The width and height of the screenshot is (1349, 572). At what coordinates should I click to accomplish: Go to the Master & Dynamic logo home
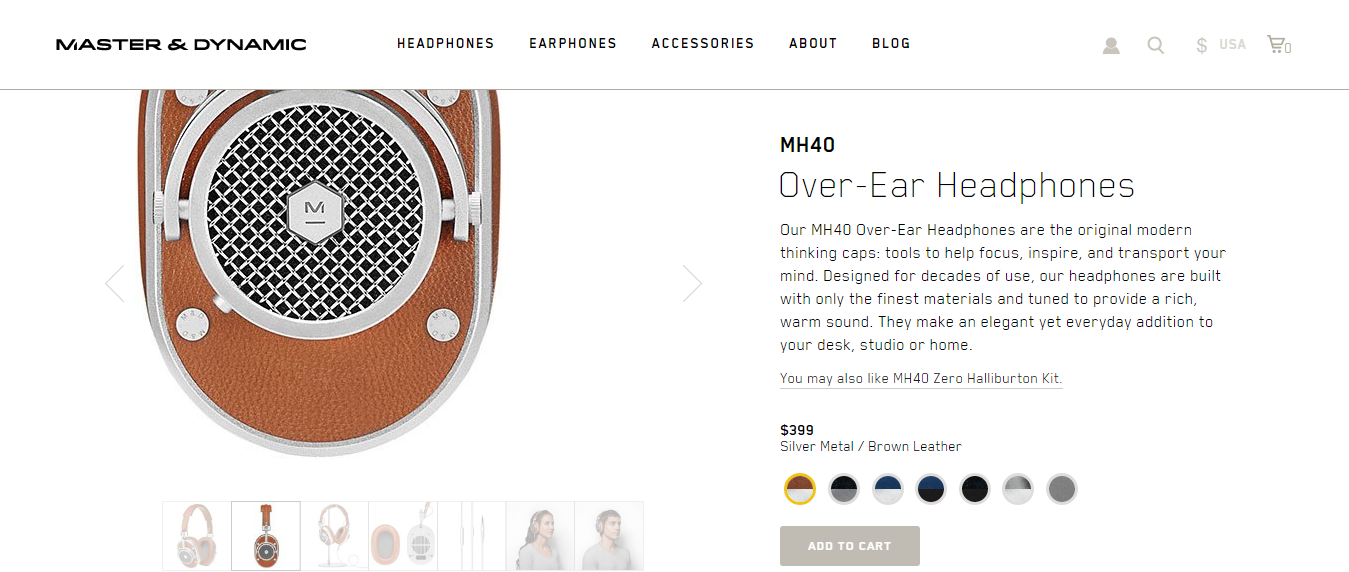[181, 44]
